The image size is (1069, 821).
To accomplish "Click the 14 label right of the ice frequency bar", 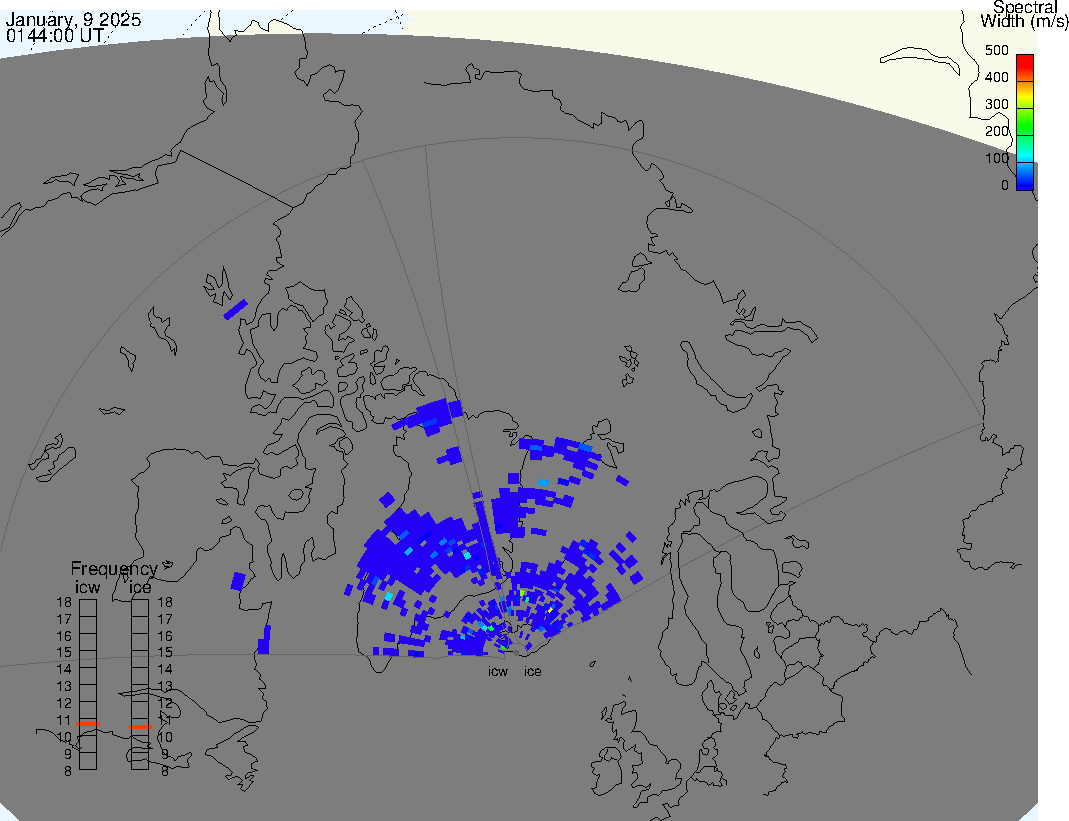I will click(165, 670).
